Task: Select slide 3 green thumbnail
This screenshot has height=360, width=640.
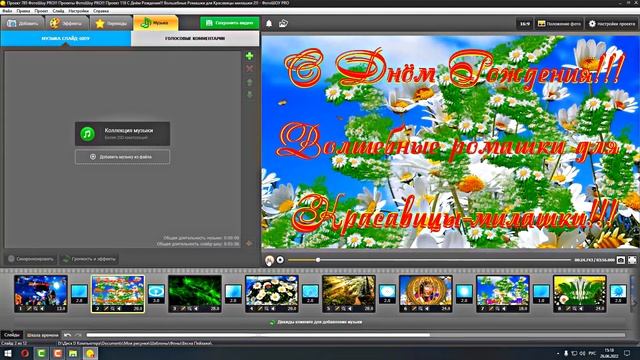Action: 195,294
